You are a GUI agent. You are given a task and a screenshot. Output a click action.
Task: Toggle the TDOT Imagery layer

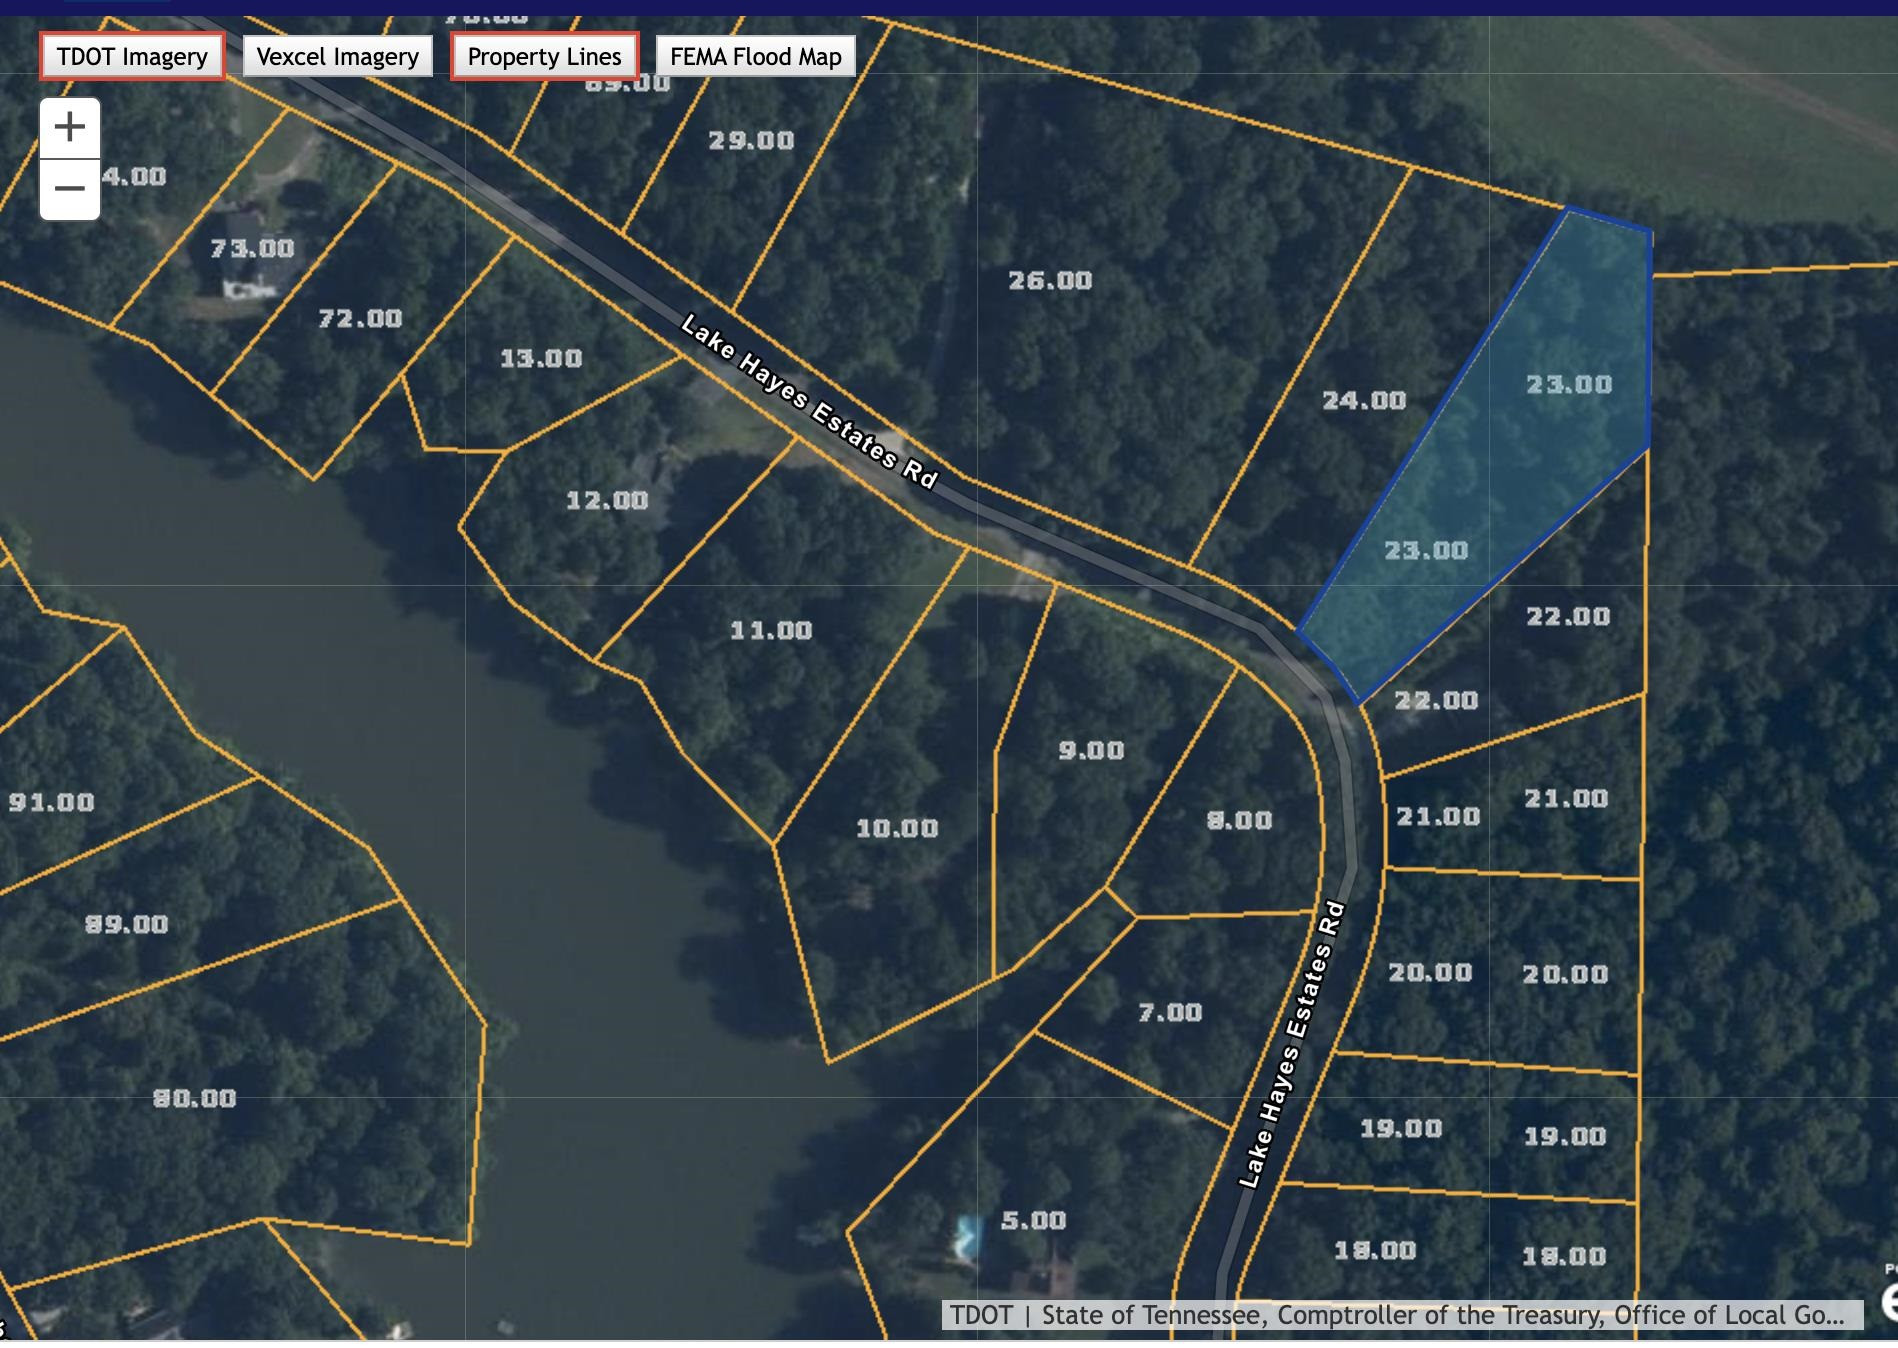[132, 57]
